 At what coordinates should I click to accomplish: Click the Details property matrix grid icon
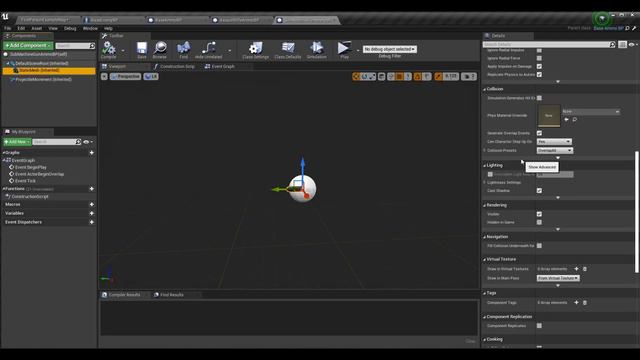(x=622, y=44)
